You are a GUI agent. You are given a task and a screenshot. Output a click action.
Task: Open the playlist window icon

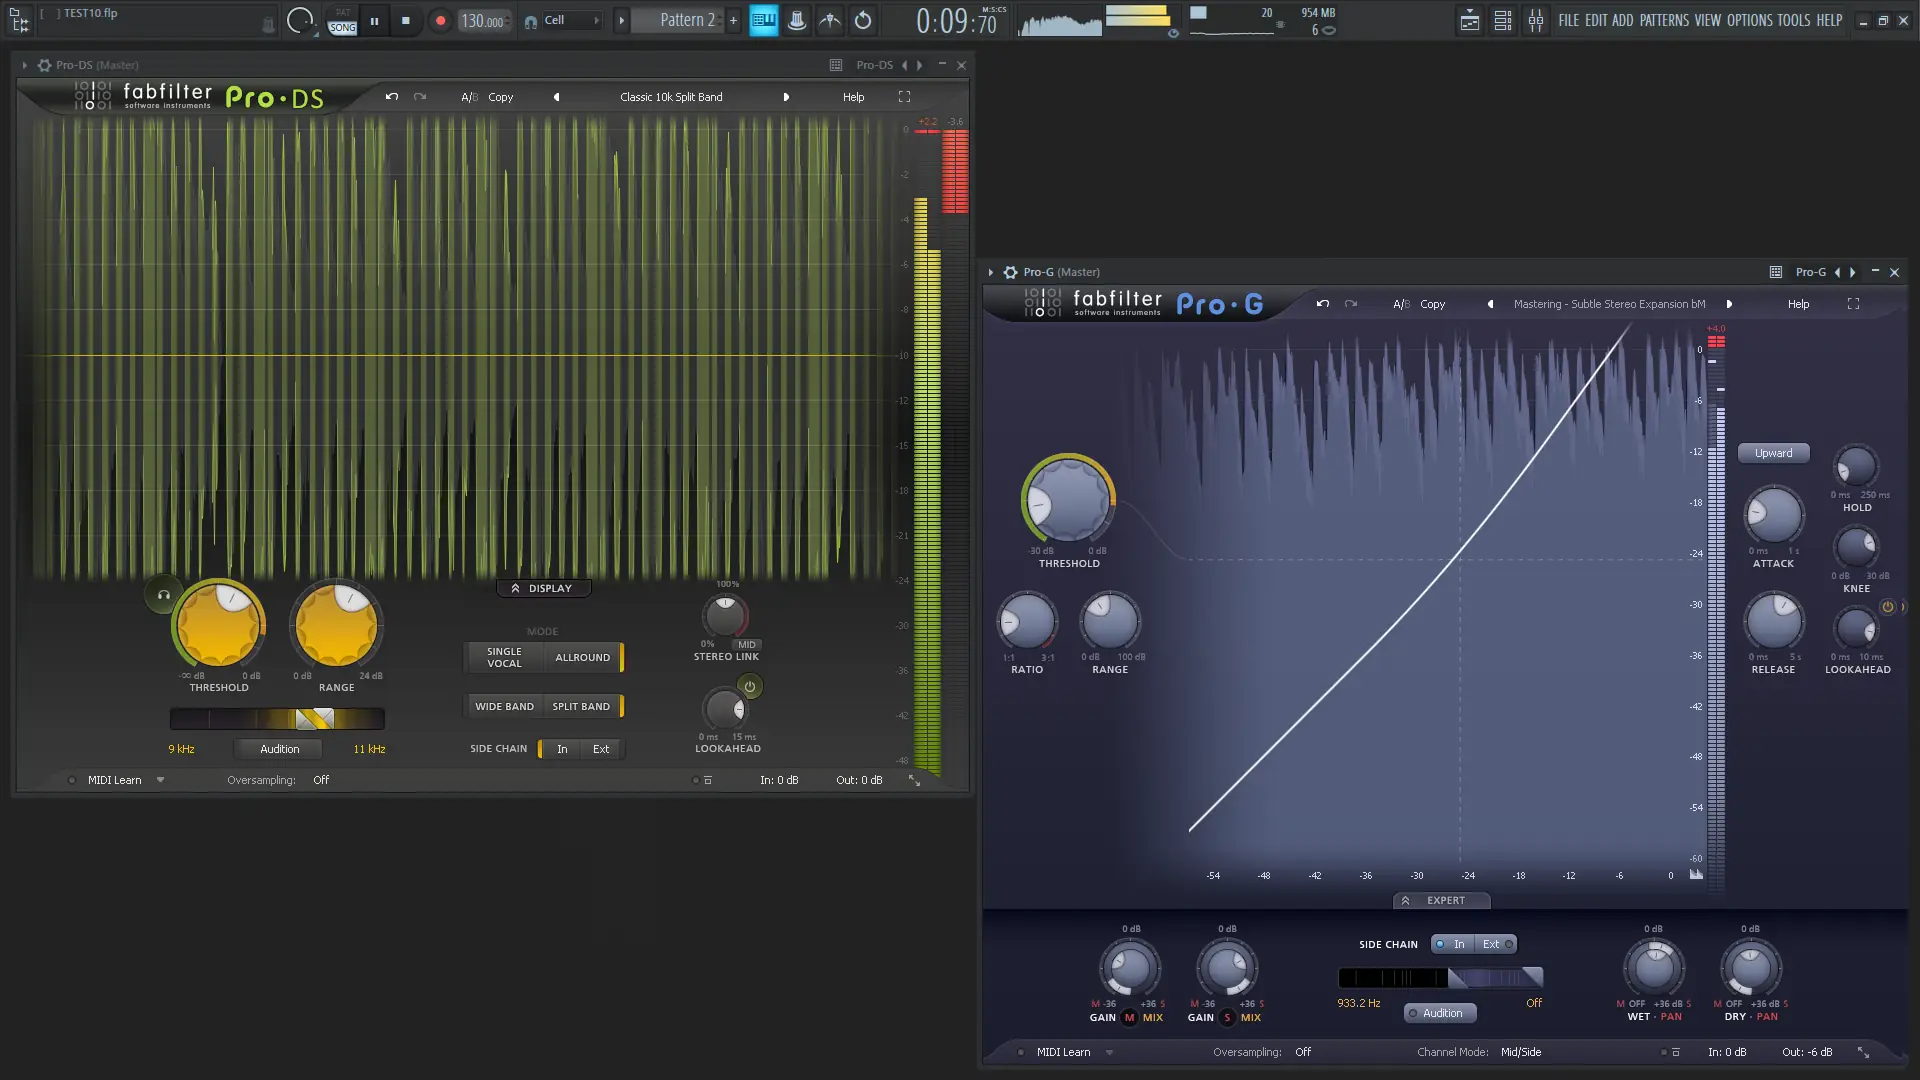pos(1469,20)
